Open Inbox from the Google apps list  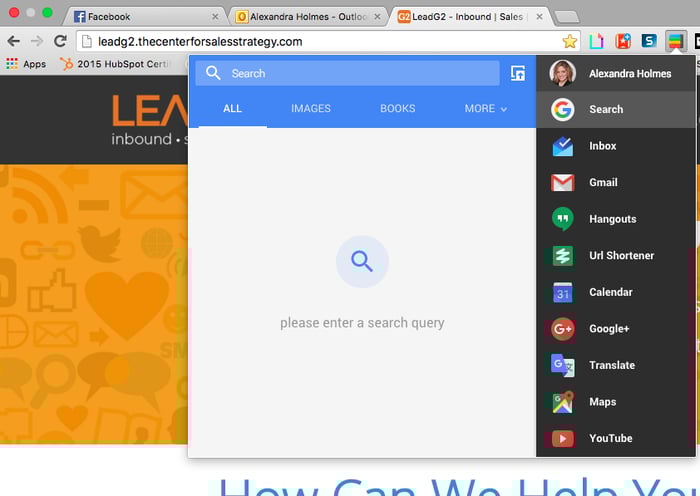coord(601,146)
